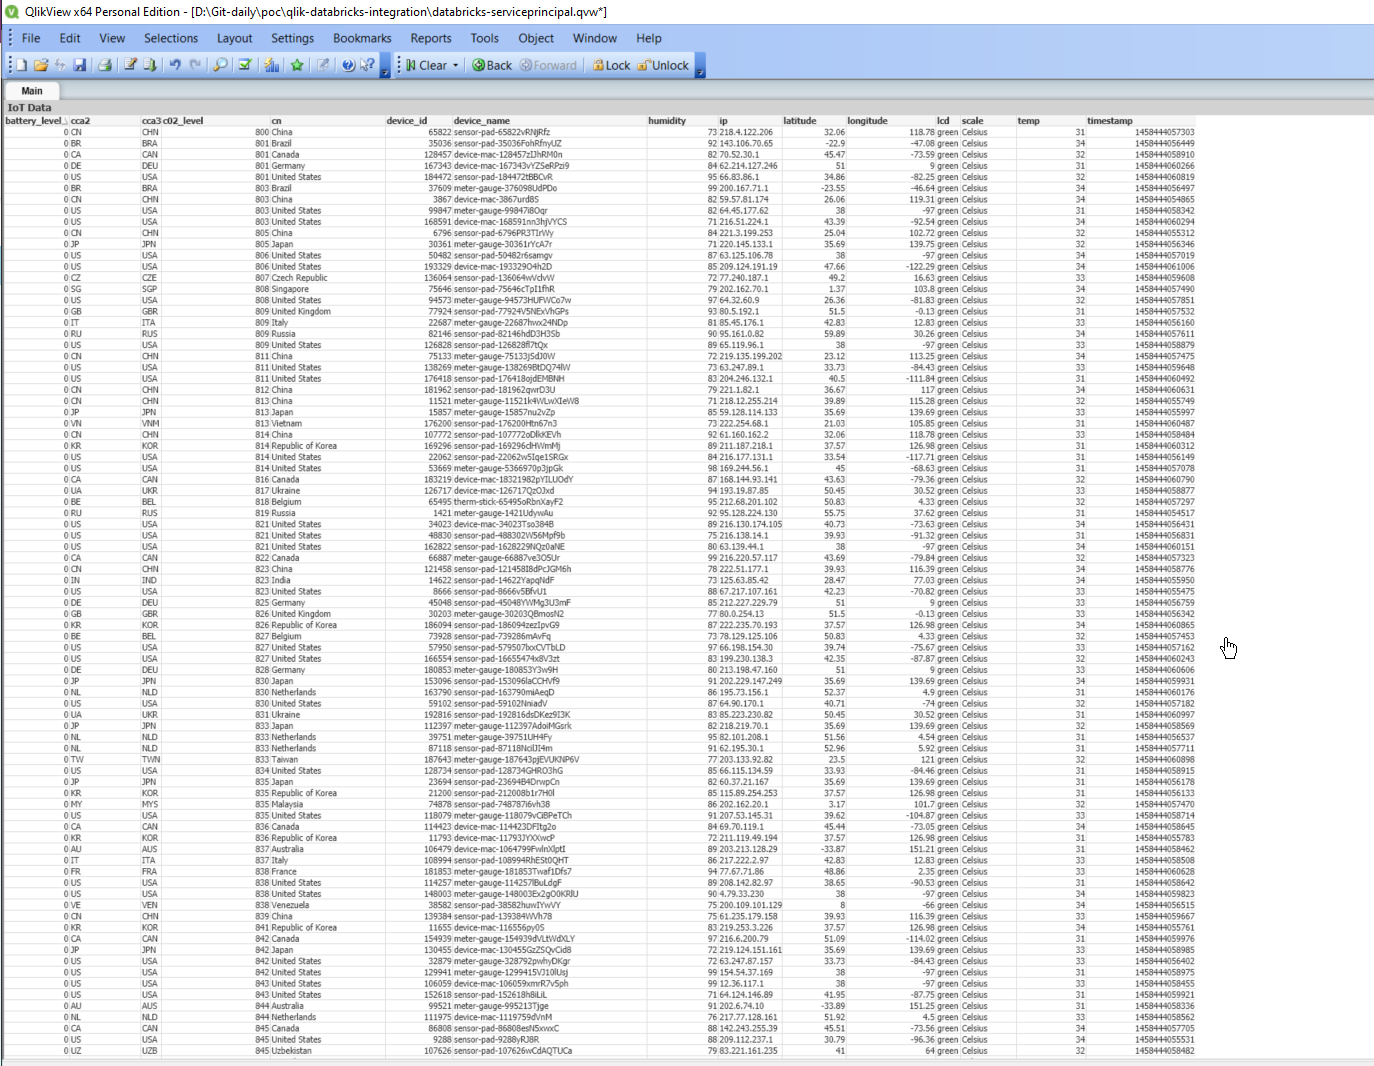This screenshot has height=1066, width=1374.
Task: Toggle the search icon in the toolbar
Action: click(x=220, y=65)
